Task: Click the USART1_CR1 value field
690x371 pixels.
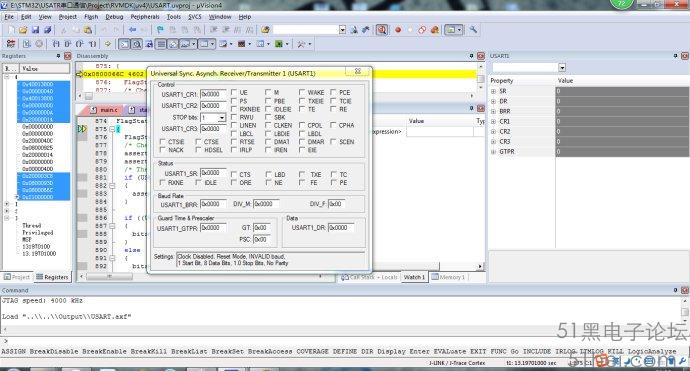Action: tap(213, 94)
